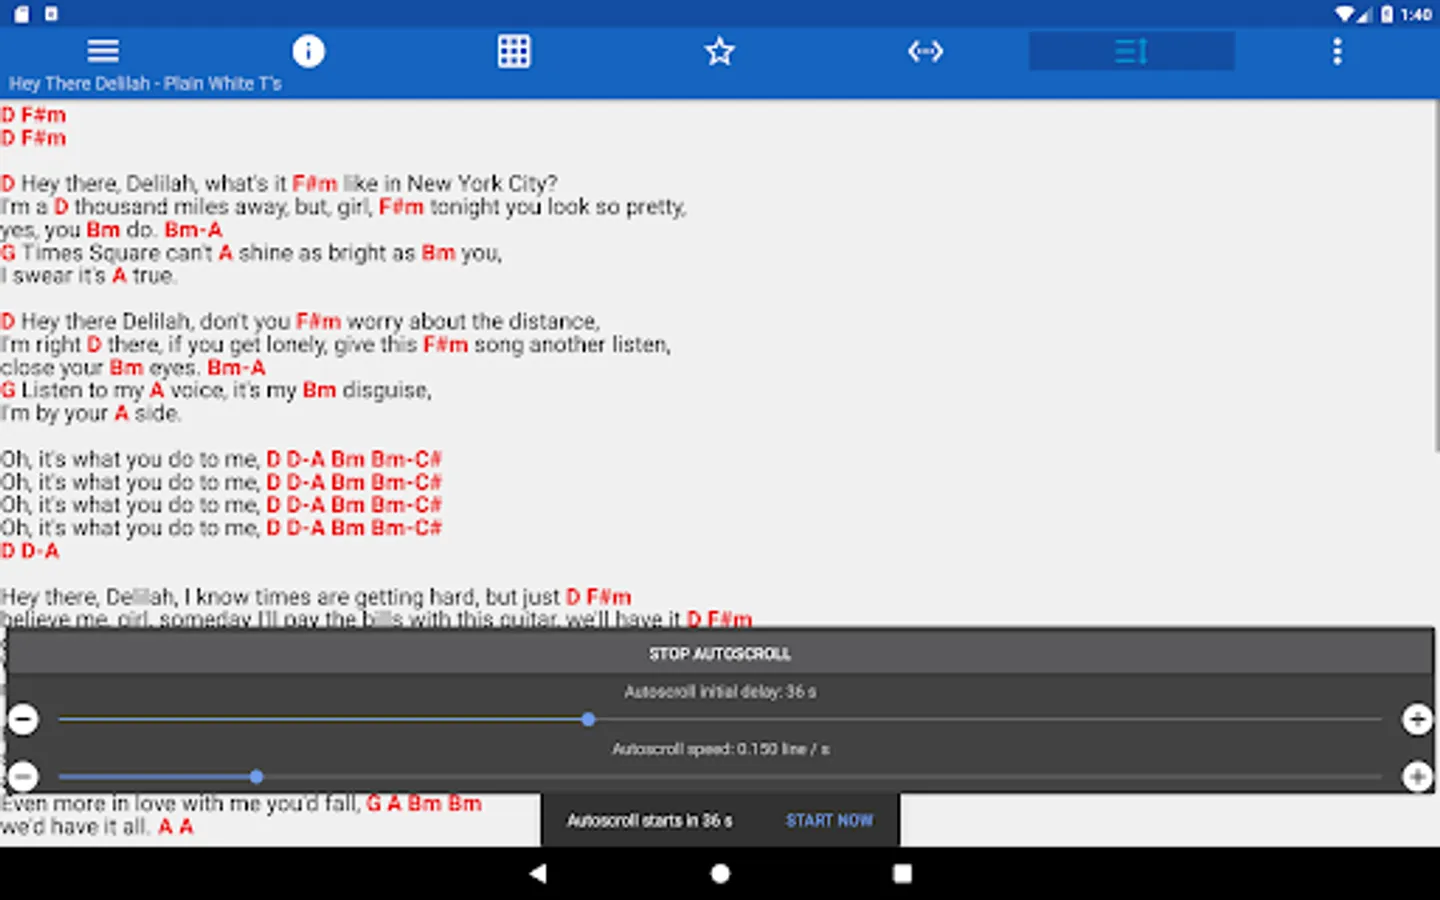The width and height of the screenshot is (1440, 900).
Task: Decrease autoscroll initial delay with minus
Action: click(23, 719)
